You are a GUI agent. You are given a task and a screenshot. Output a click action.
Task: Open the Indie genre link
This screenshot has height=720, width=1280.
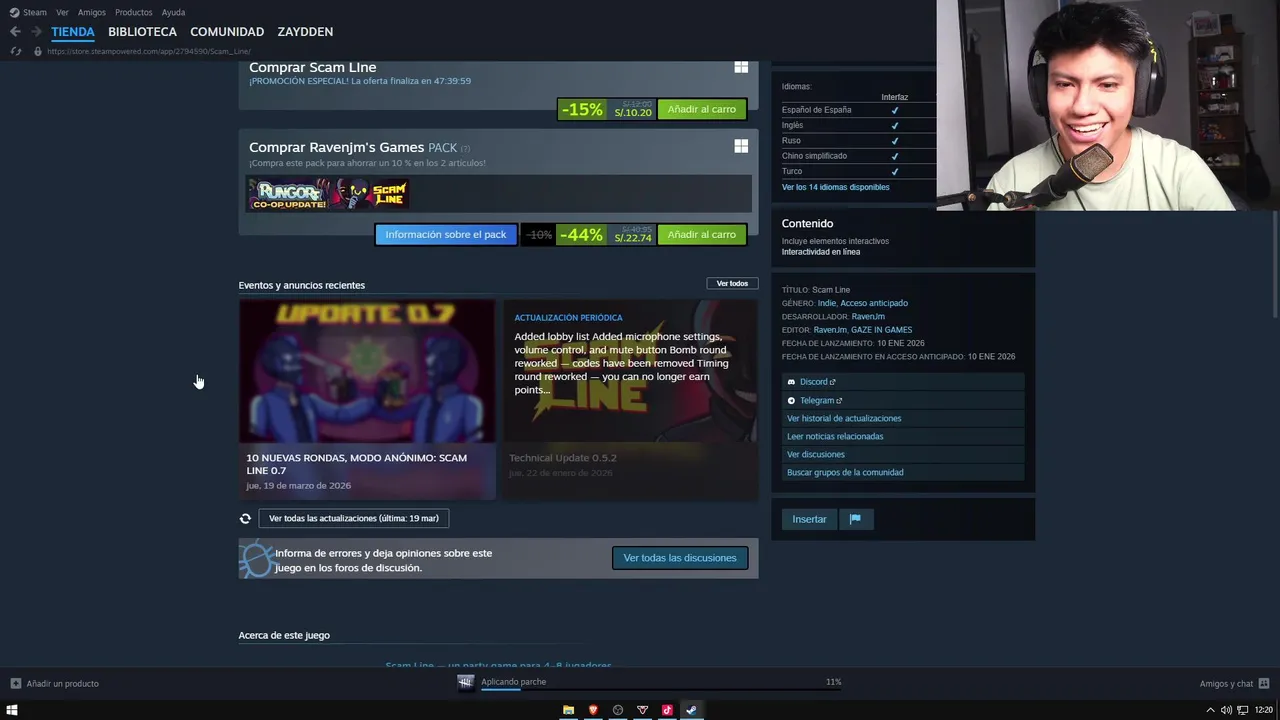coord(826,303)
